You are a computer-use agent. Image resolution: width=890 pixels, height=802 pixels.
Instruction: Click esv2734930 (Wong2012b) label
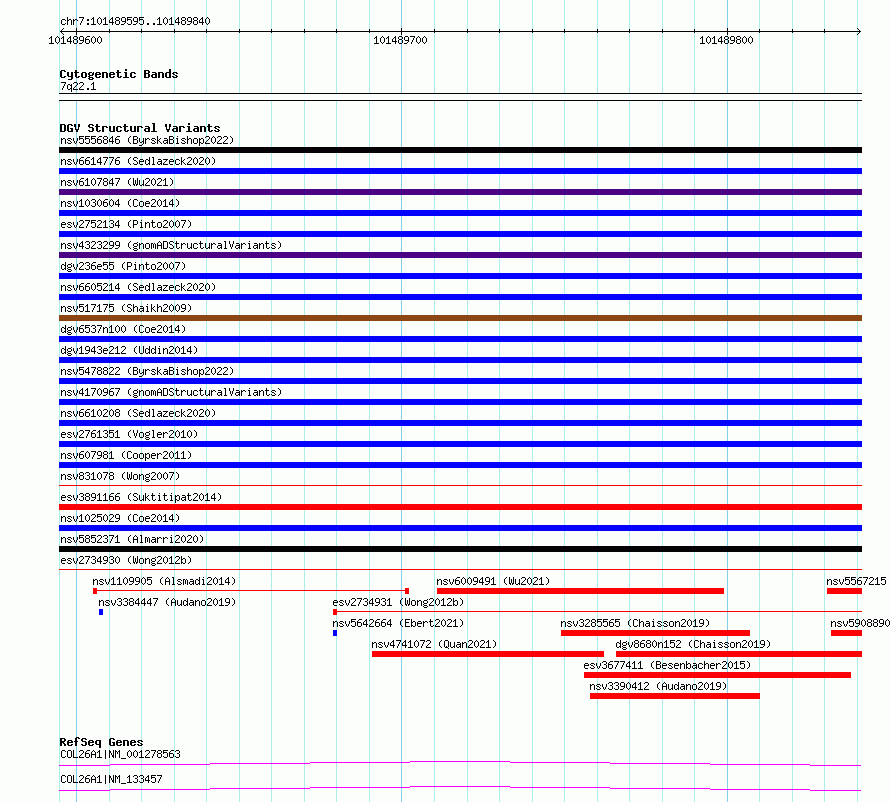[x=126, y=560]
